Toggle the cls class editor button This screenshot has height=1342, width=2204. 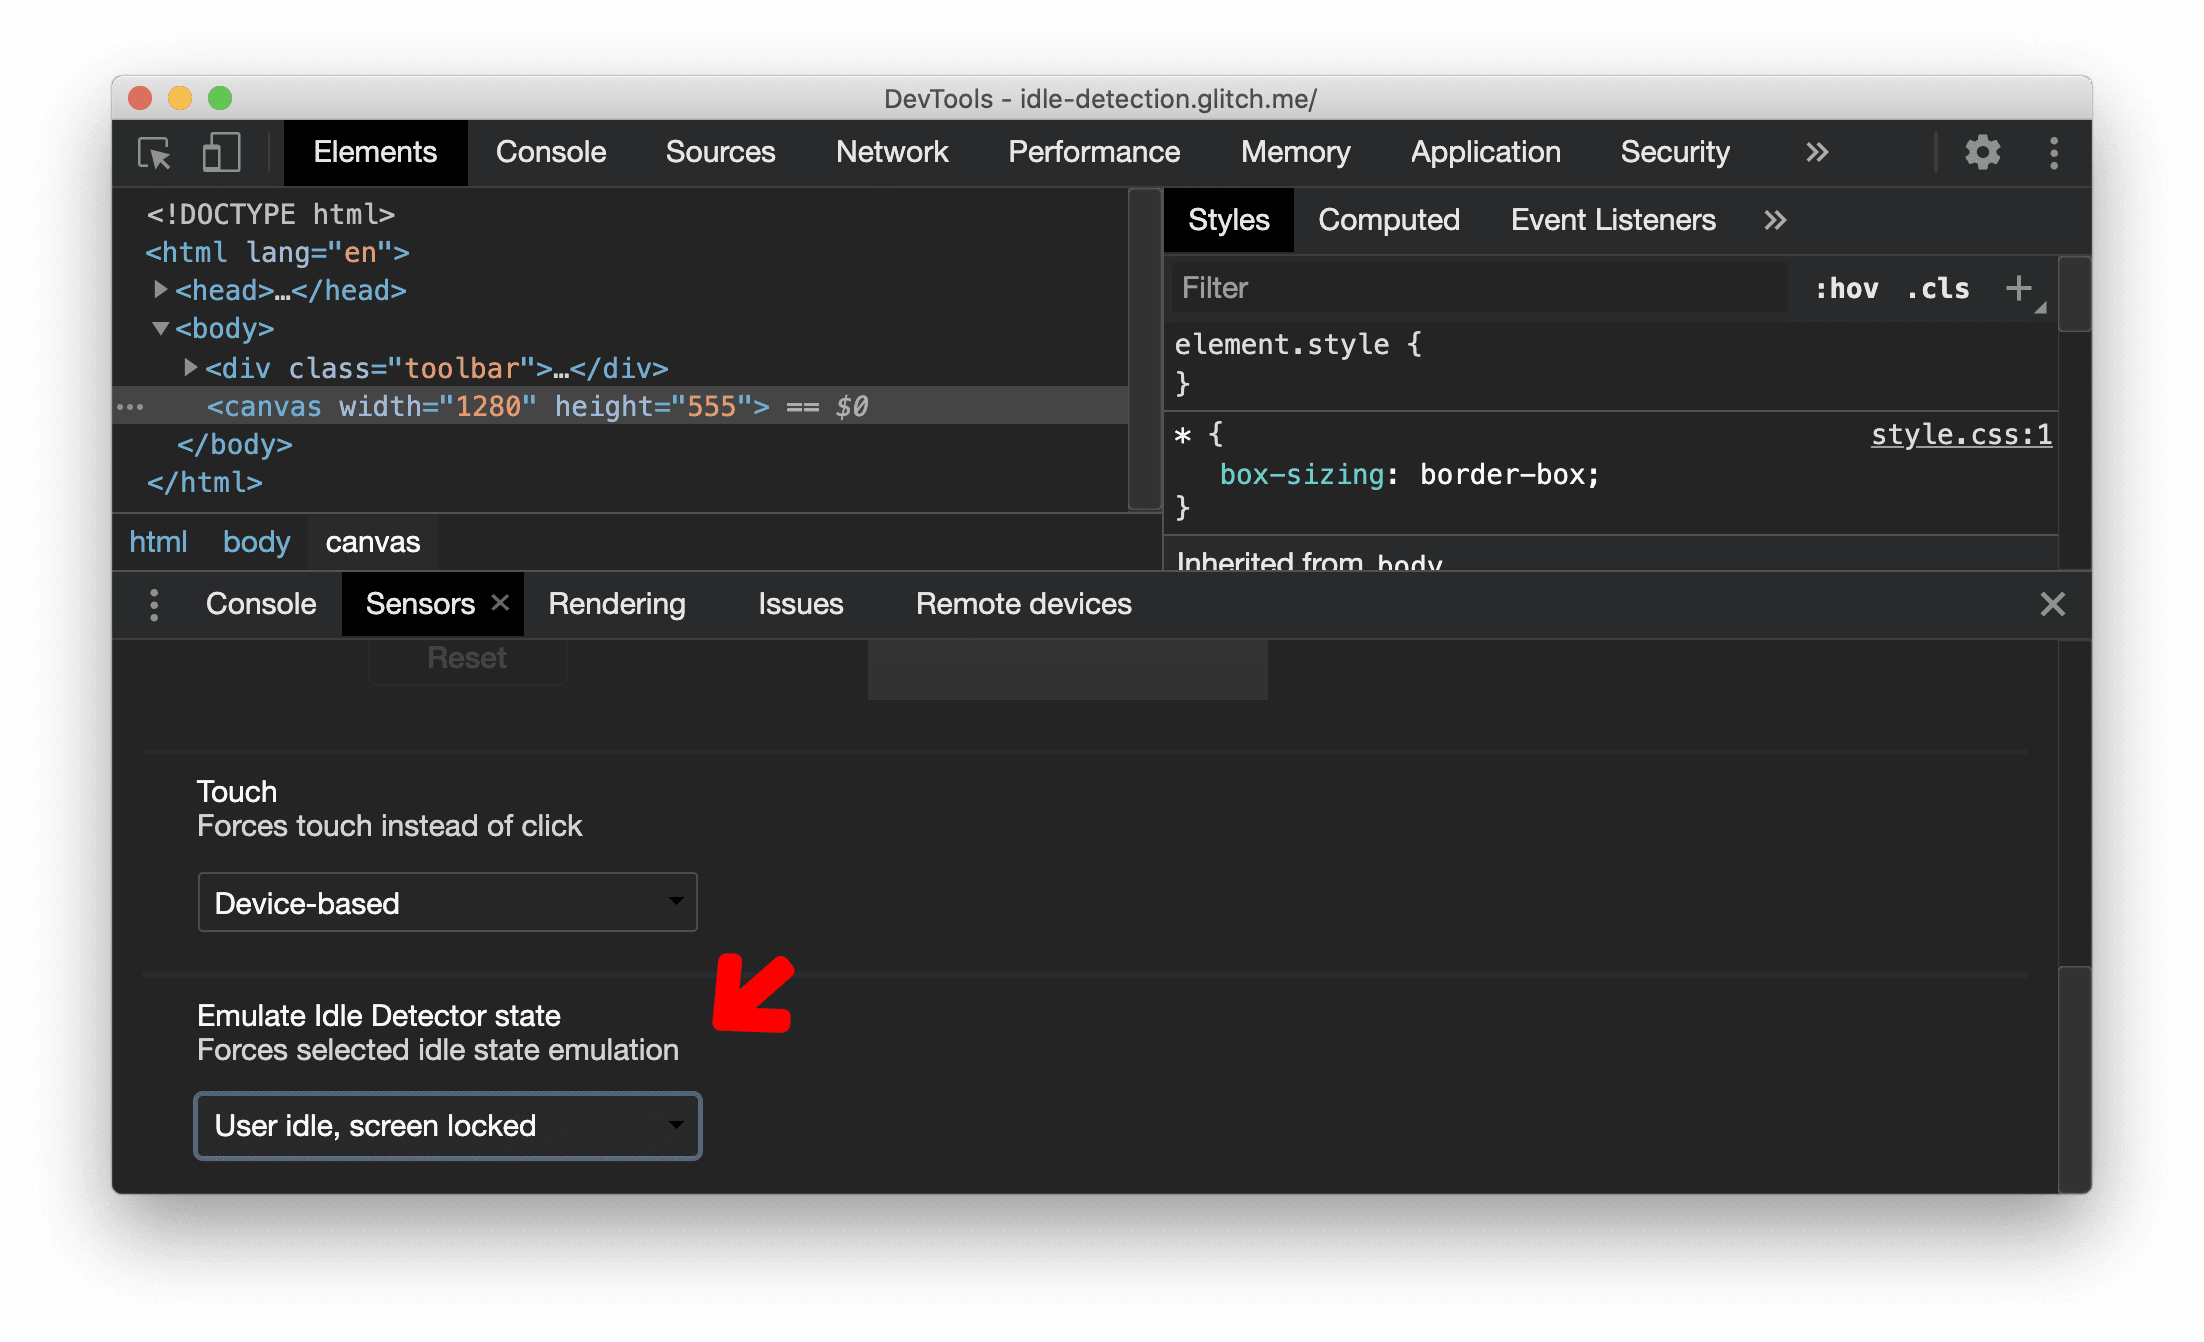point(1952,287)
